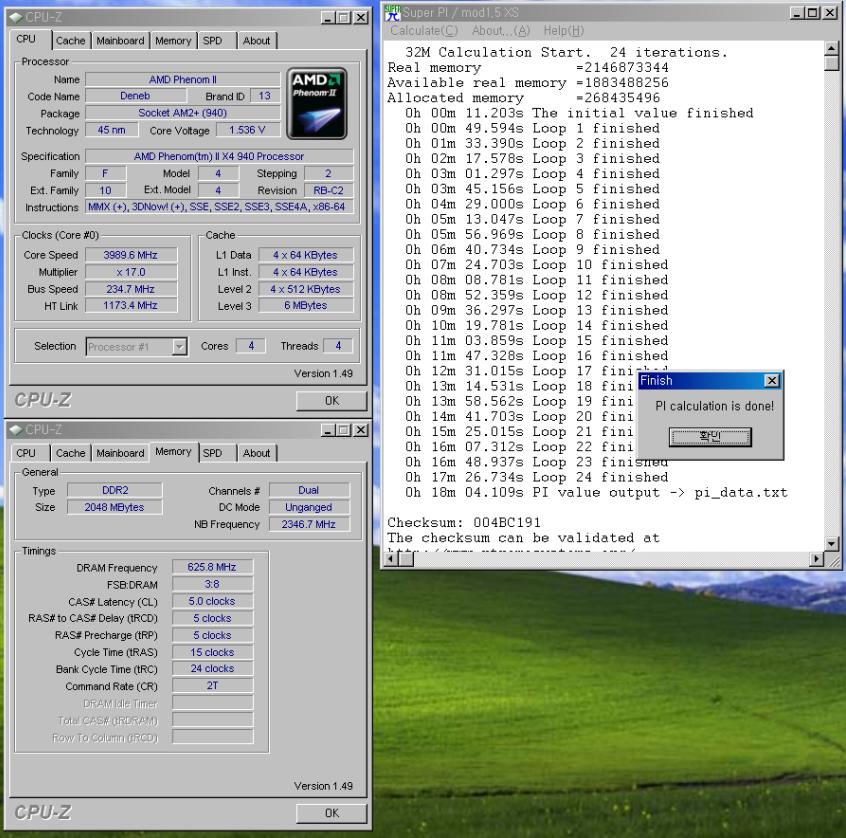
Task: Close the Super PI window
Action: tap(830, 12)
